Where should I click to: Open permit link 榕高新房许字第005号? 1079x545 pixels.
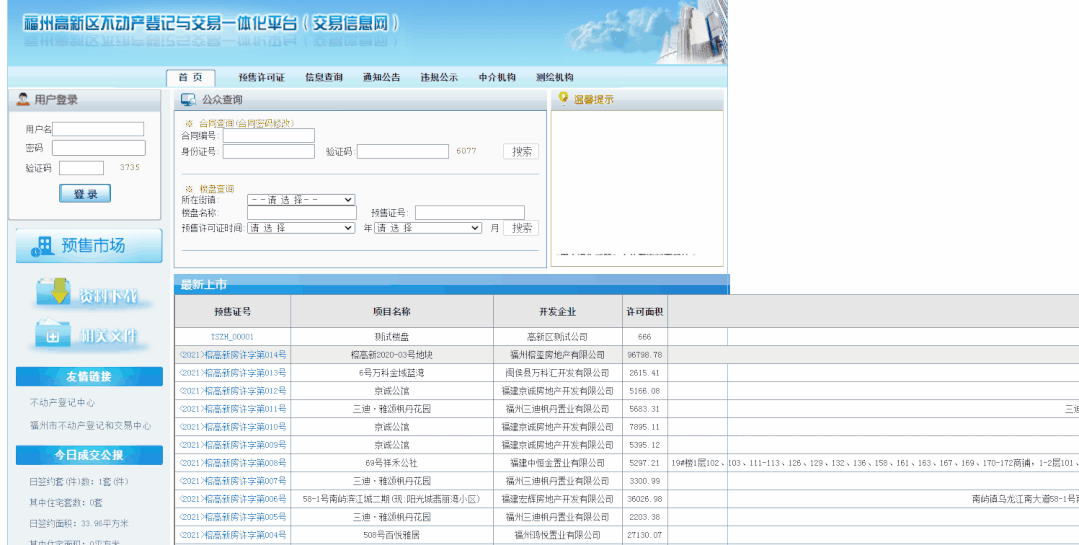233,517
